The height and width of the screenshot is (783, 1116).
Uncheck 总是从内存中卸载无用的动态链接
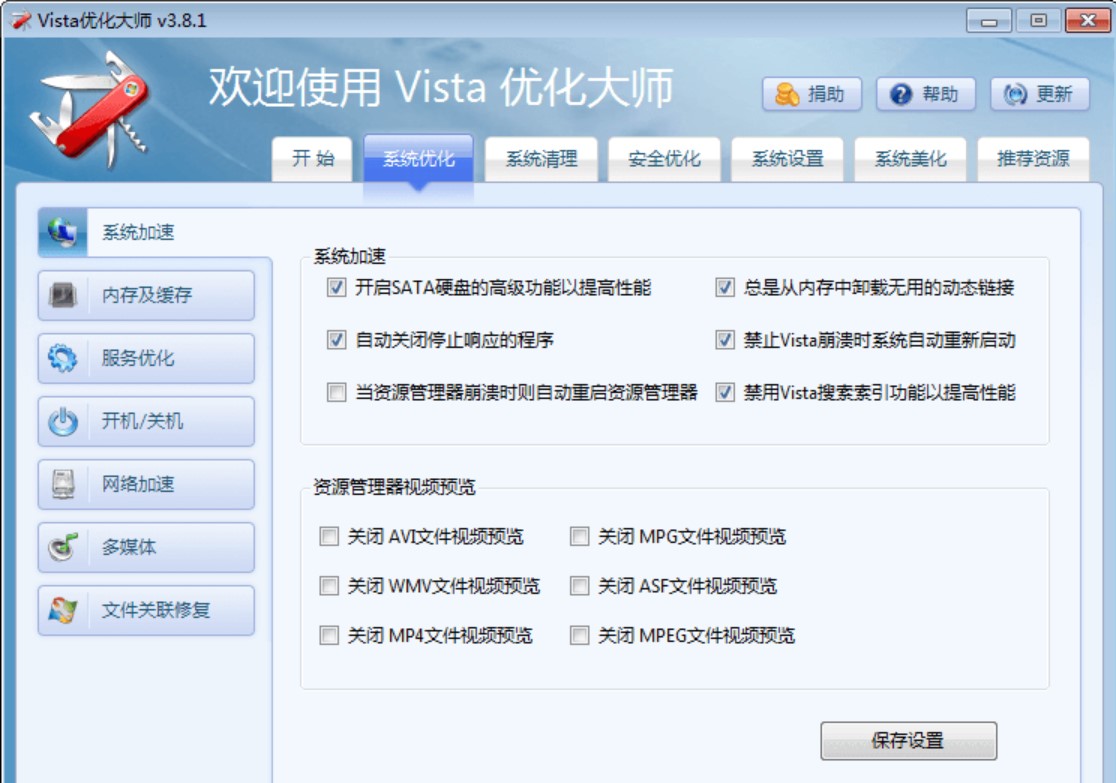point(725,288)
